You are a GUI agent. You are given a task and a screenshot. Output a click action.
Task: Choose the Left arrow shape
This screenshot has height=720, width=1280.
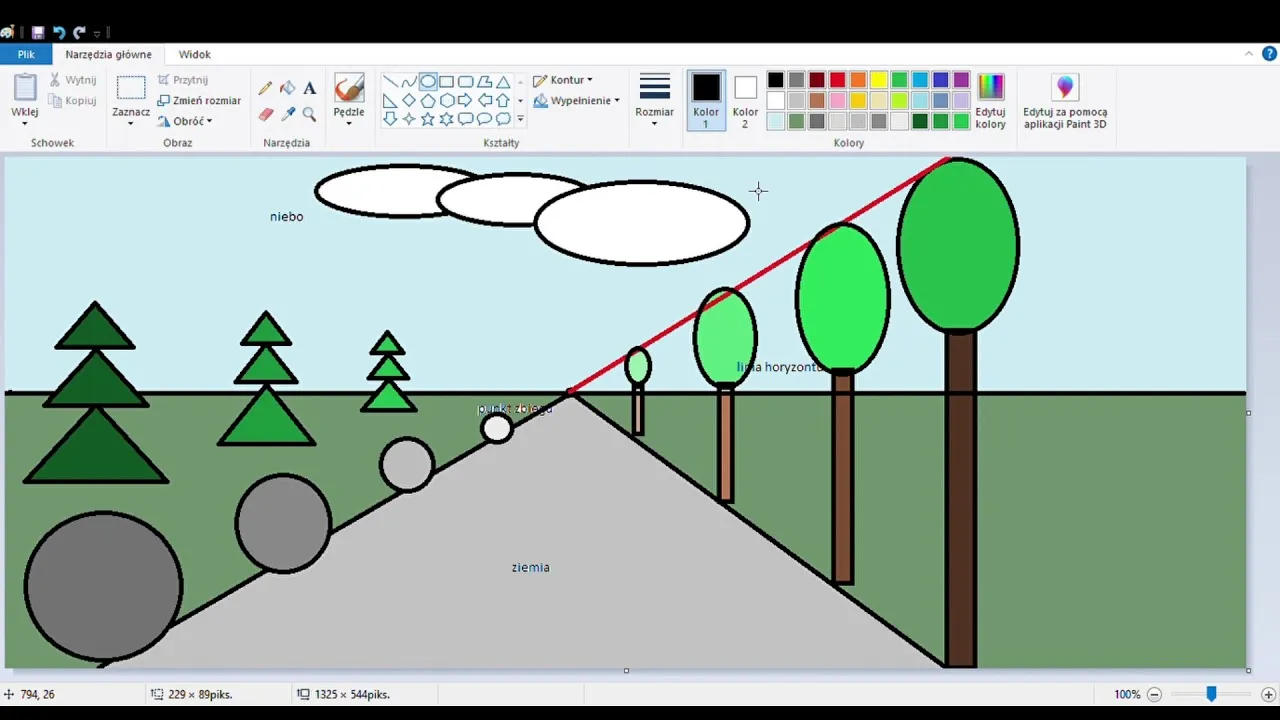point(485,100)
